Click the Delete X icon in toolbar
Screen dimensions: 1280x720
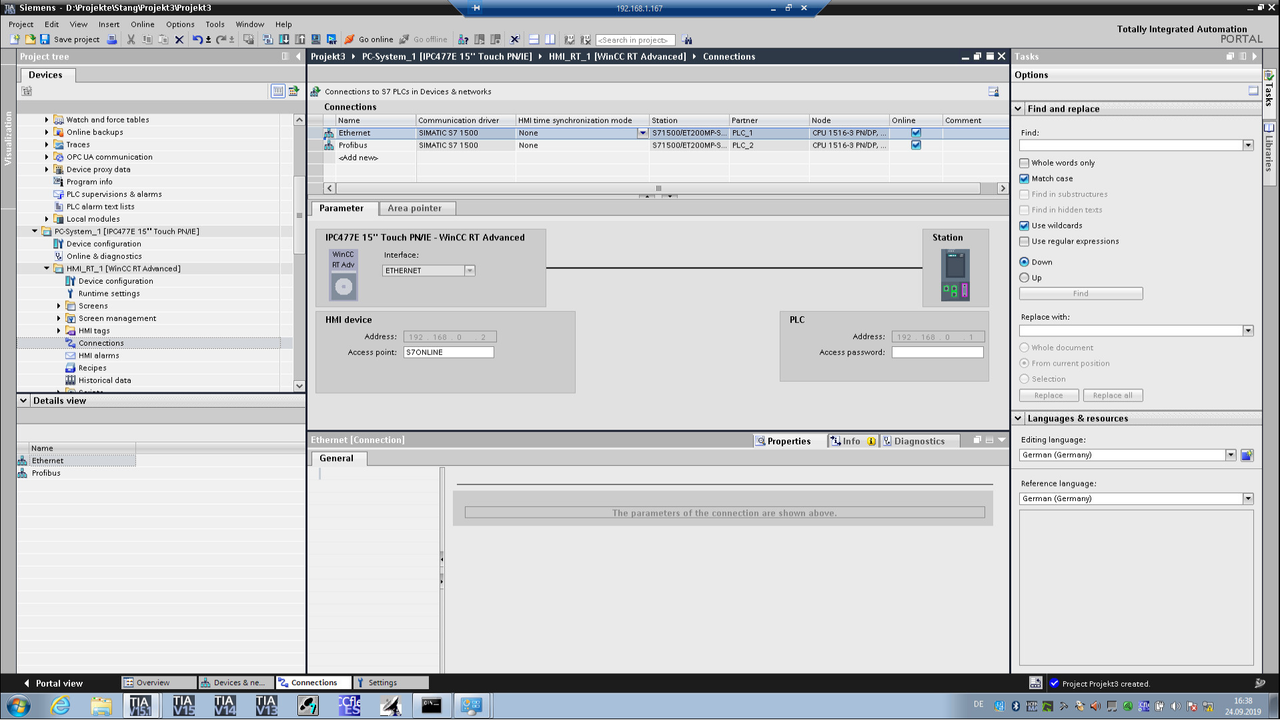point(179,39)
